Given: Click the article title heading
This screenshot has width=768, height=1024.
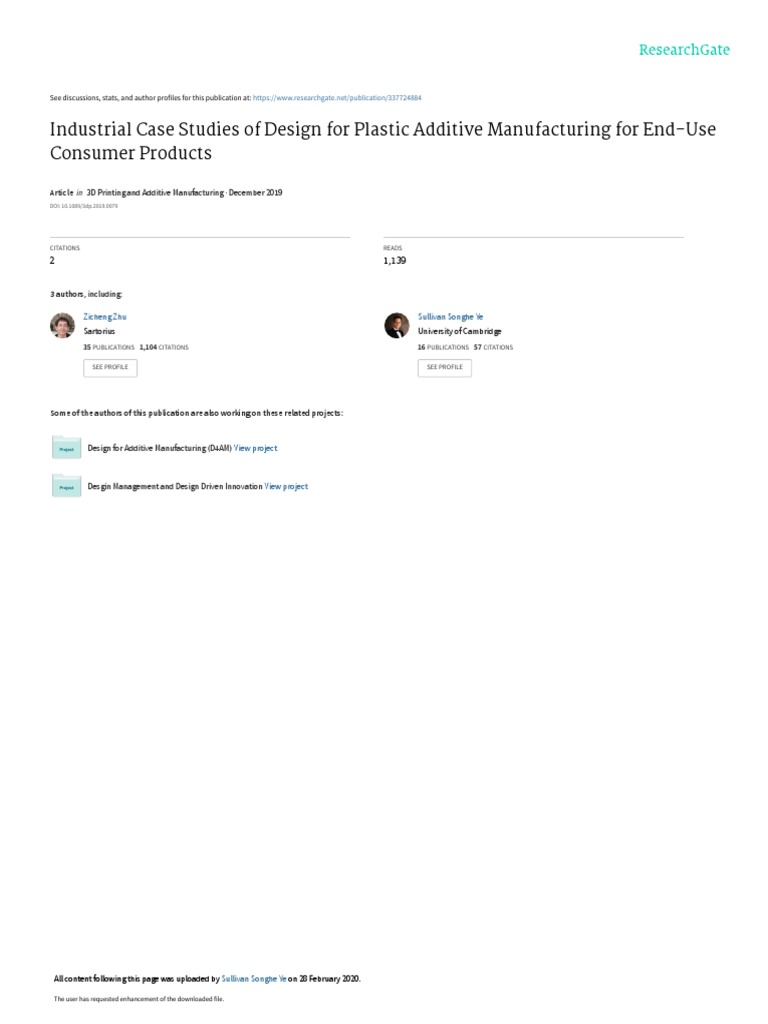Looking at the screenshot, I should coord(383,140).
